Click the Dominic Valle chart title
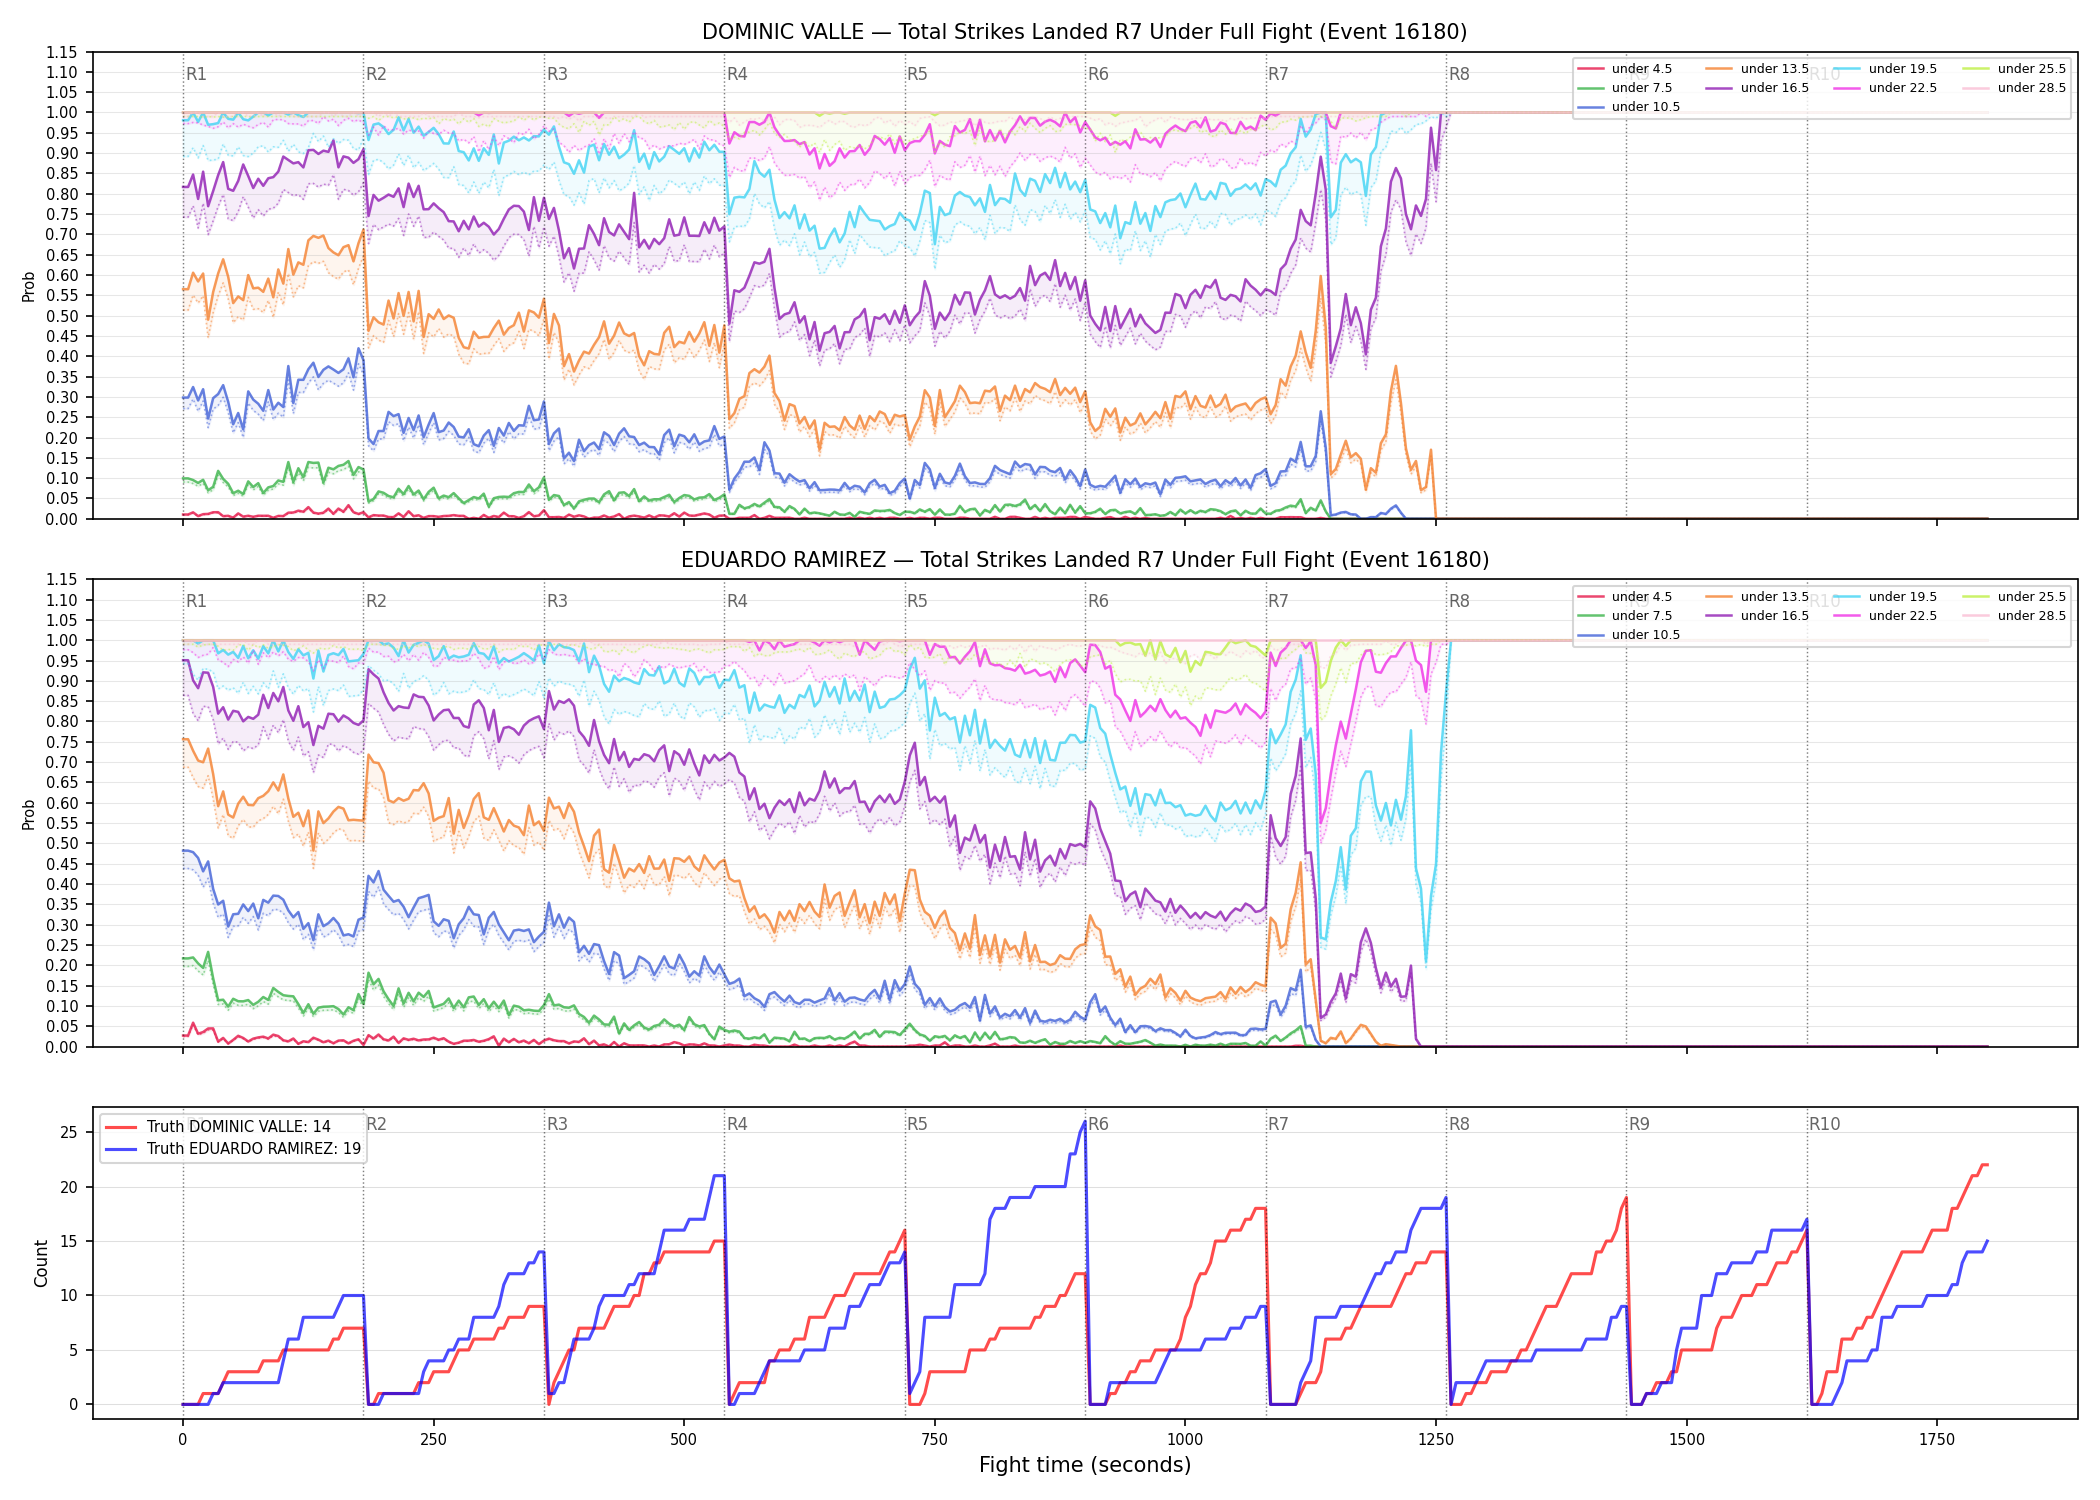 [1084, 32]
